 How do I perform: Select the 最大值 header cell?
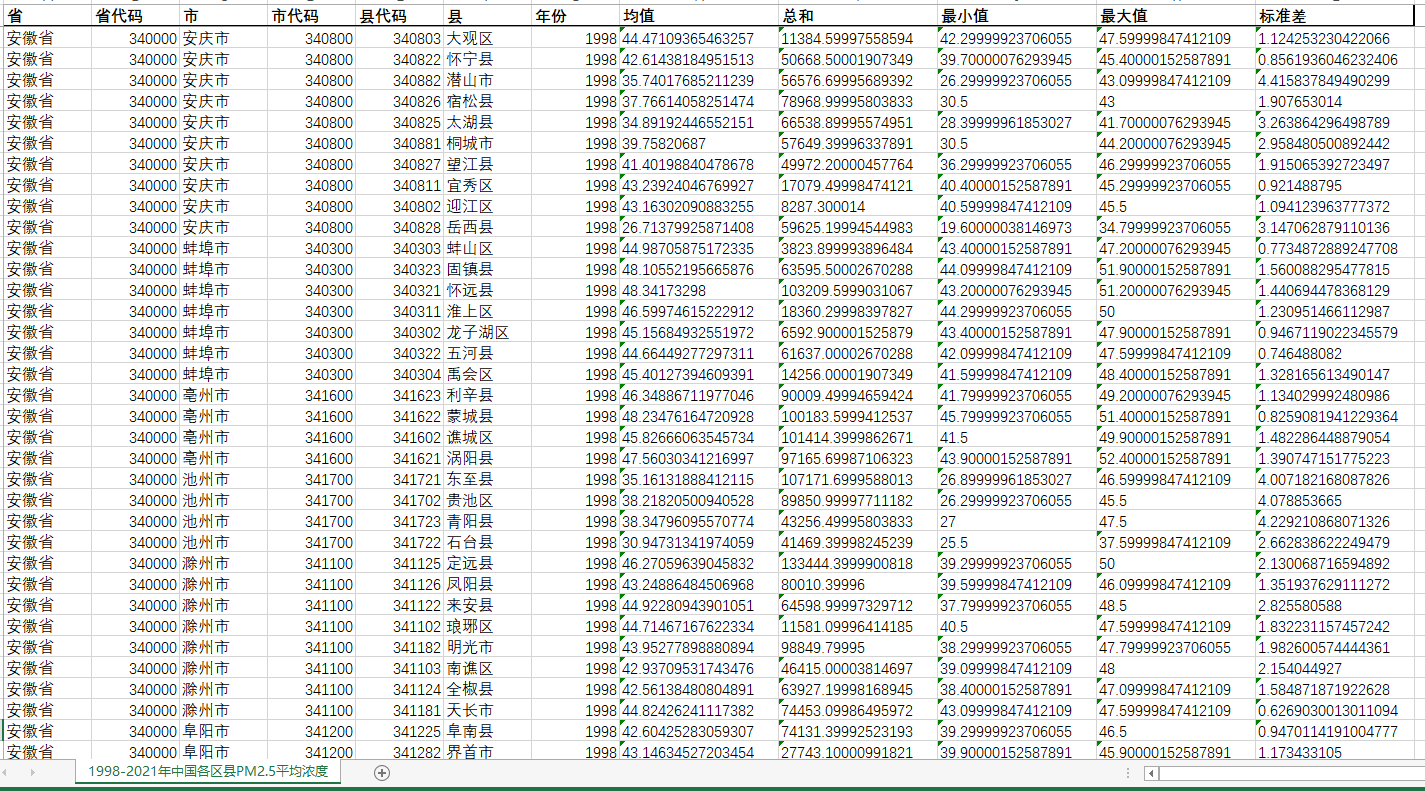[1176, 17]
